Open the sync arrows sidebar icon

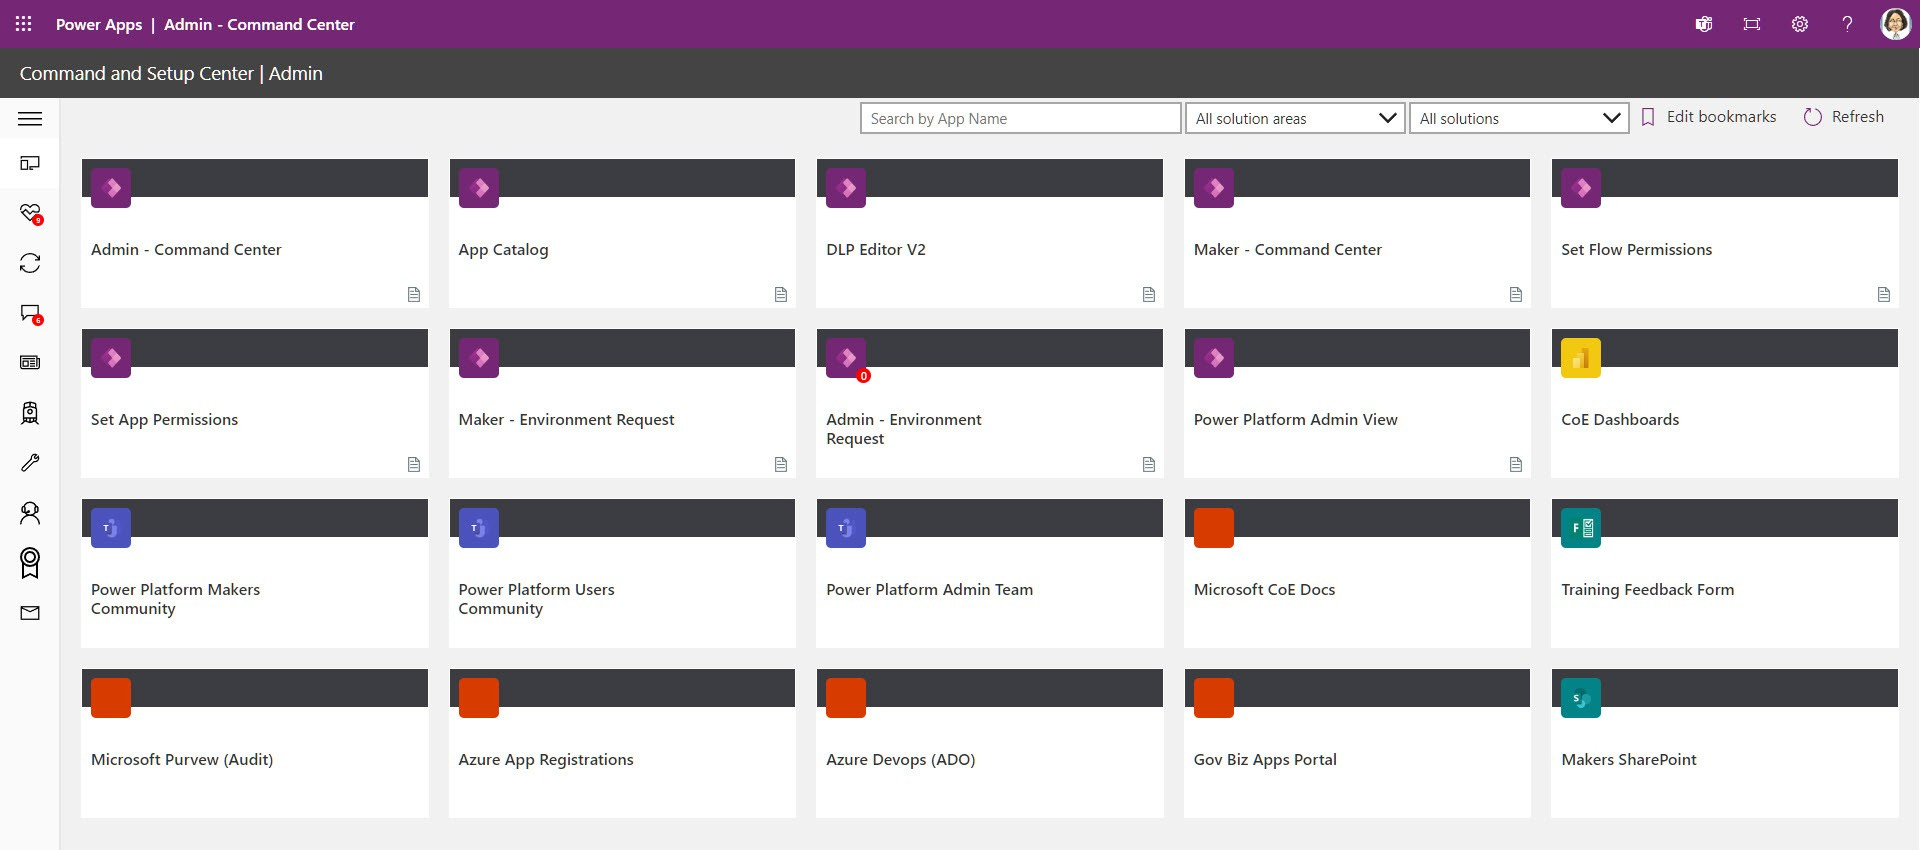coord(30,263)
